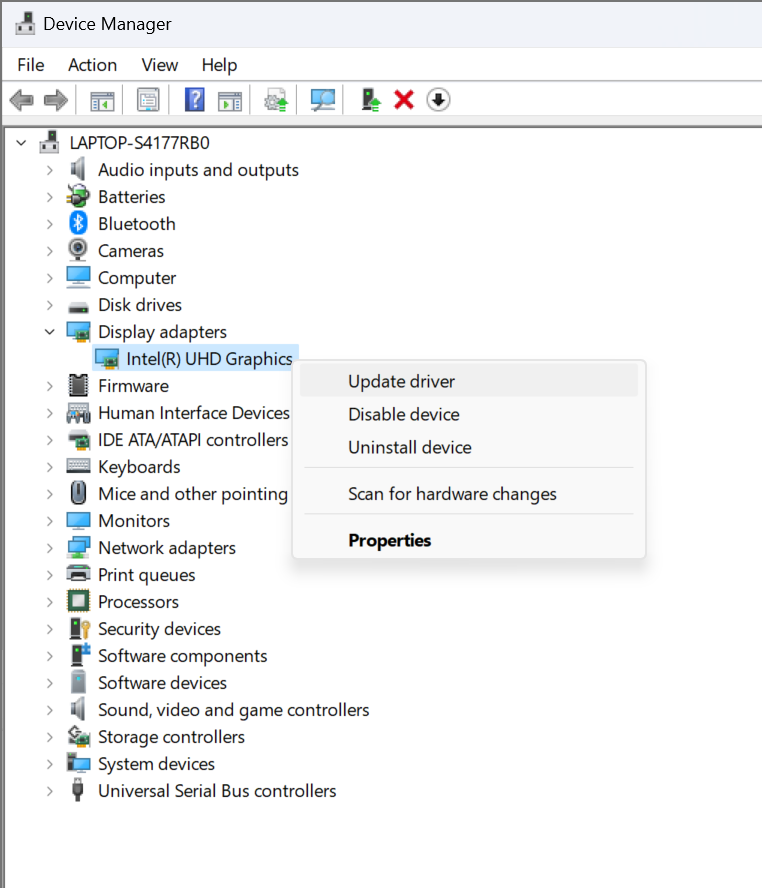Expand the Audio inputs and outputs category
This screenshot has width=762, height=888.
coord(50,170)
